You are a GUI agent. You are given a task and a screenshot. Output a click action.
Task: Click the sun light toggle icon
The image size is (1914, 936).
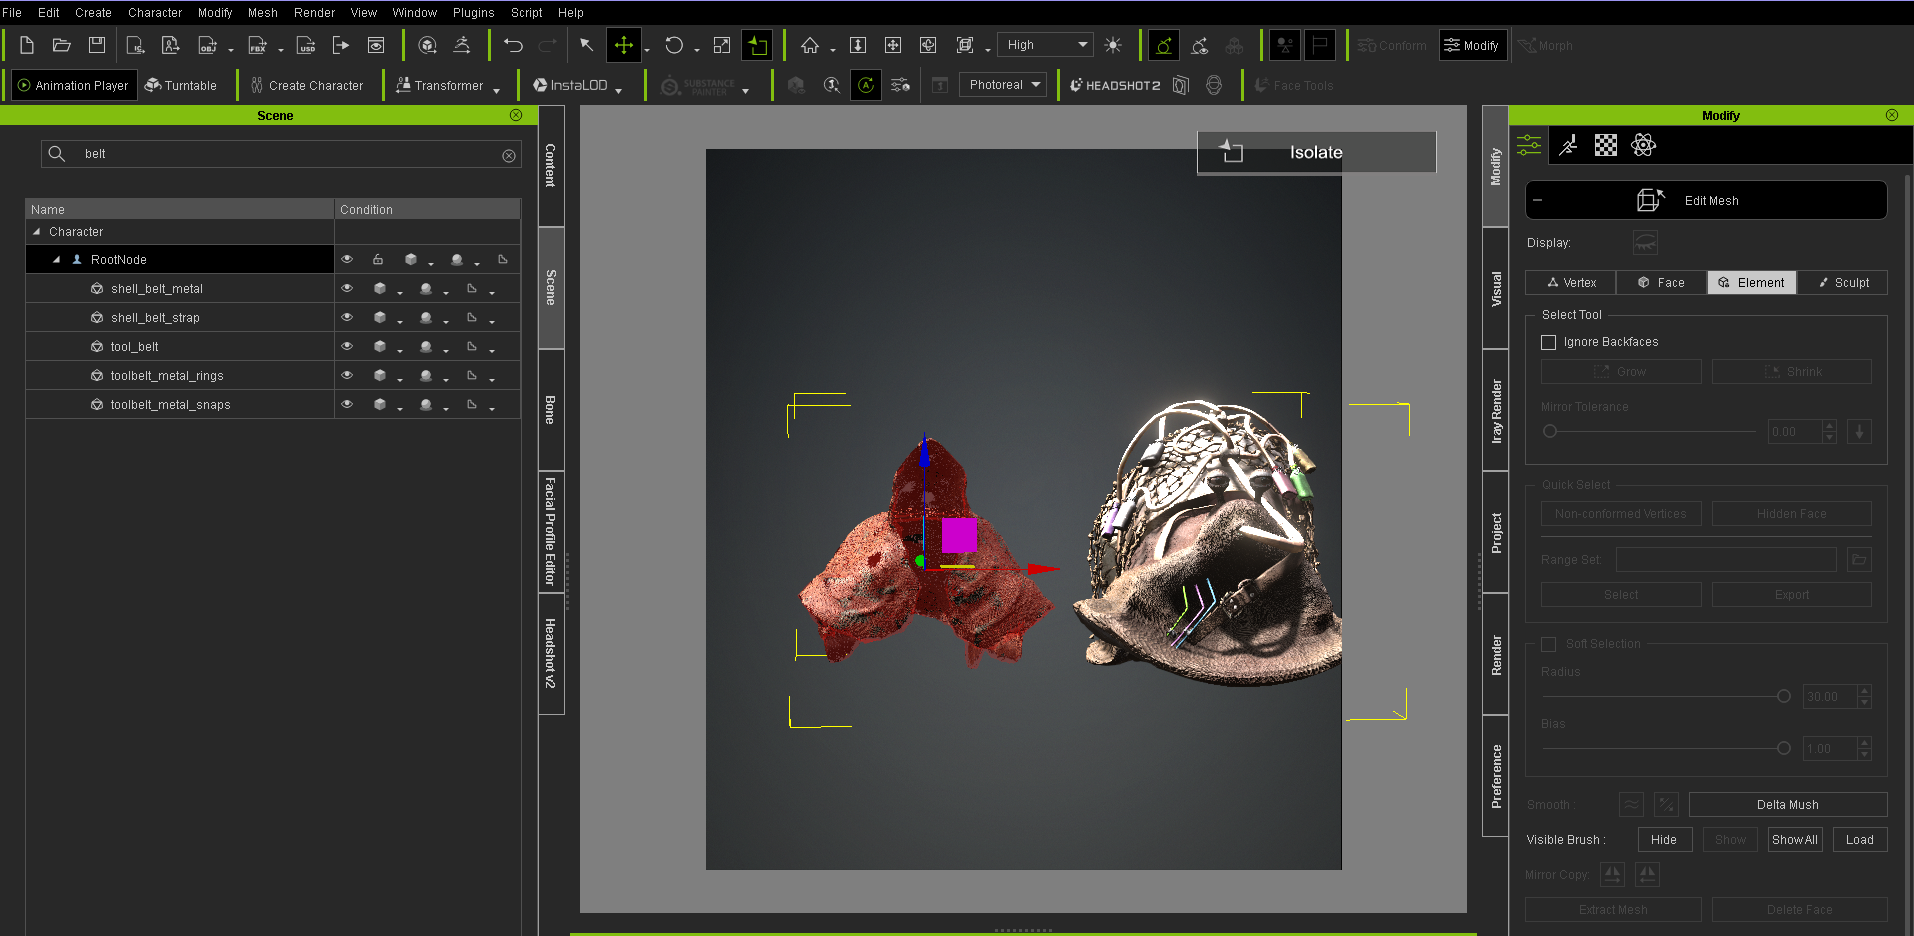coord(1113,45)
